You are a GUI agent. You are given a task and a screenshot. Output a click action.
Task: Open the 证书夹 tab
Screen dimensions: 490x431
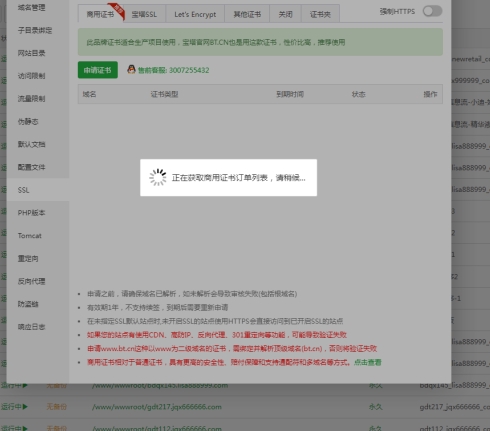coord(320,14)
